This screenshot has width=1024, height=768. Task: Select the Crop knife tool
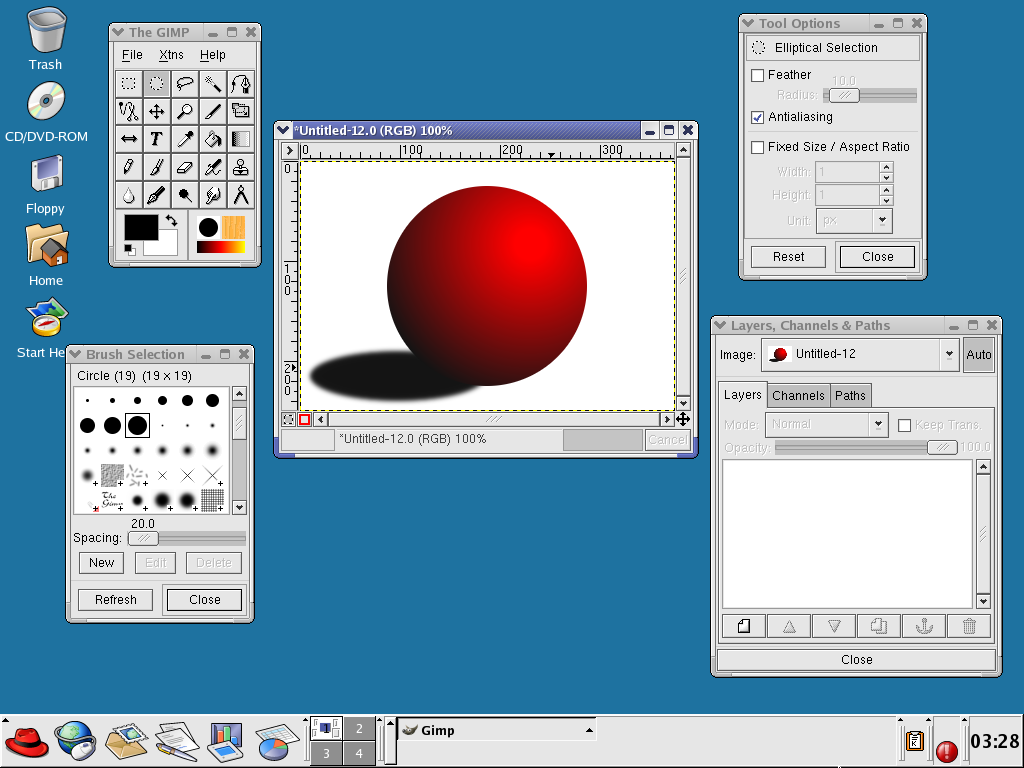pyautogui.click(x=213, y=112)
